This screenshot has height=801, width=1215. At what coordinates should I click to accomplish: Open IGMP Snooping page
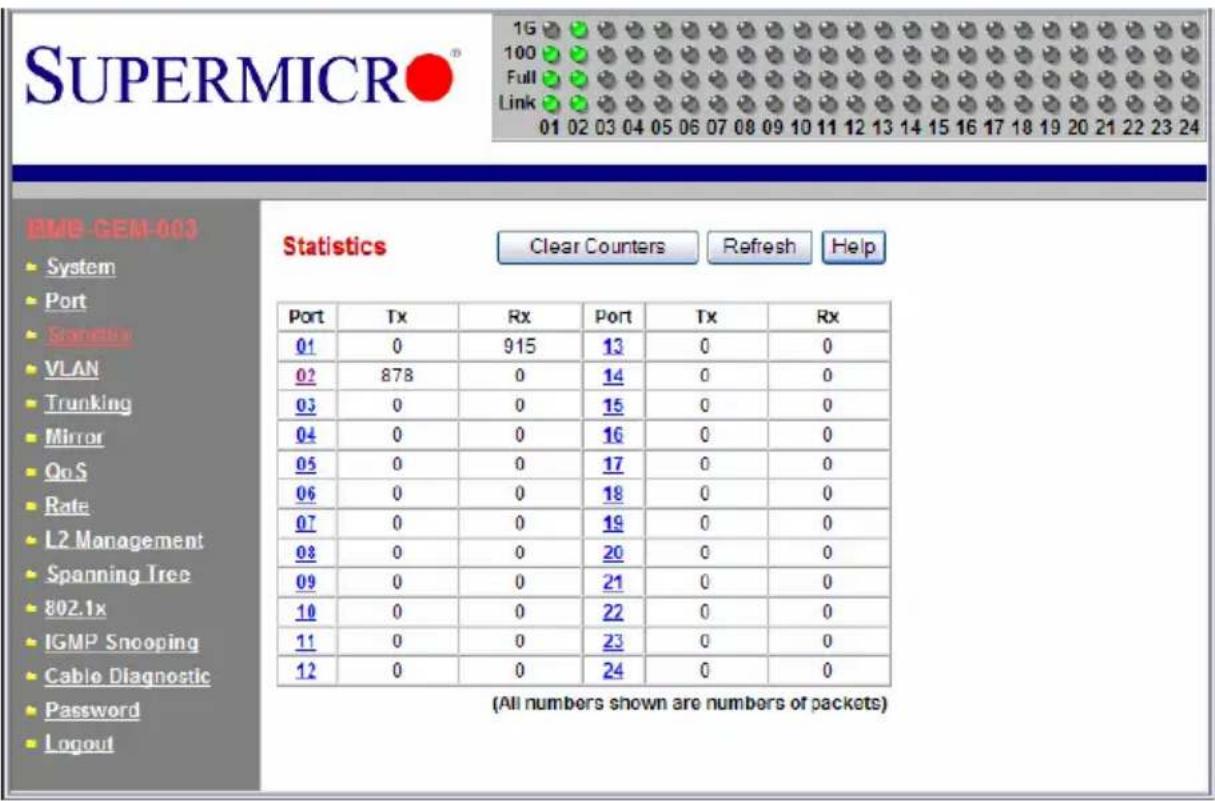pos(122,642)
